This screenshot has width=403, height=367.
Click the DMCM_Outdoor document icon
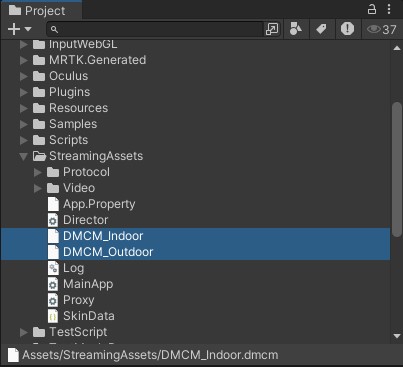(x=53, y=252)
